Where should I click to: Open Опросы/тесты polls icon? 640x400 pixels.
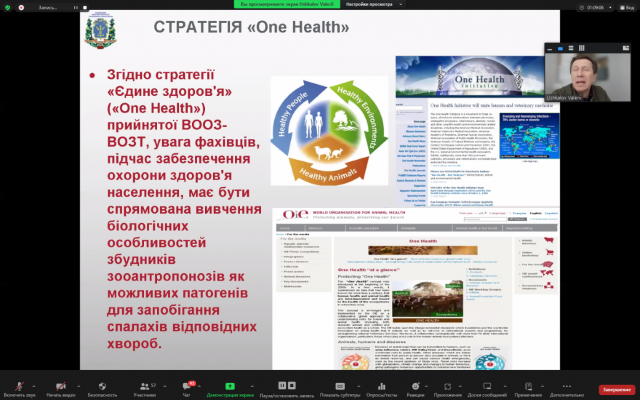[382, 386]
